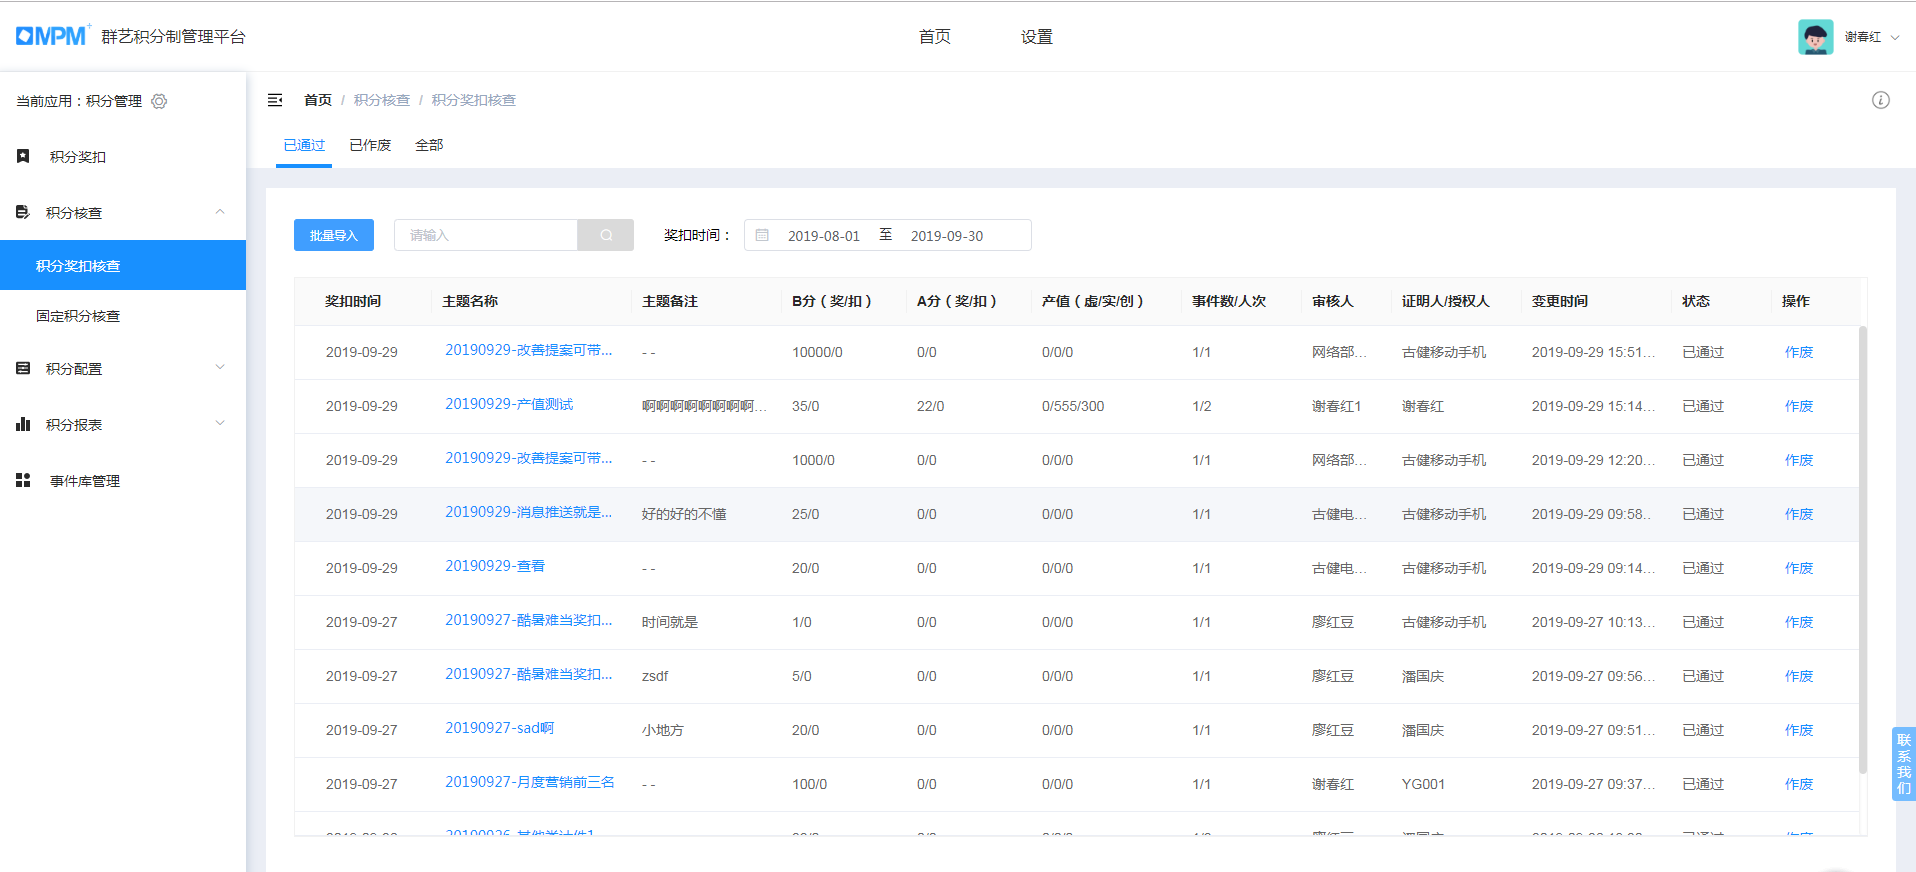This screenshot has height=872, width=1916.
Task: Open the 首页 top navigation item
Action: [x=935, y=37]
